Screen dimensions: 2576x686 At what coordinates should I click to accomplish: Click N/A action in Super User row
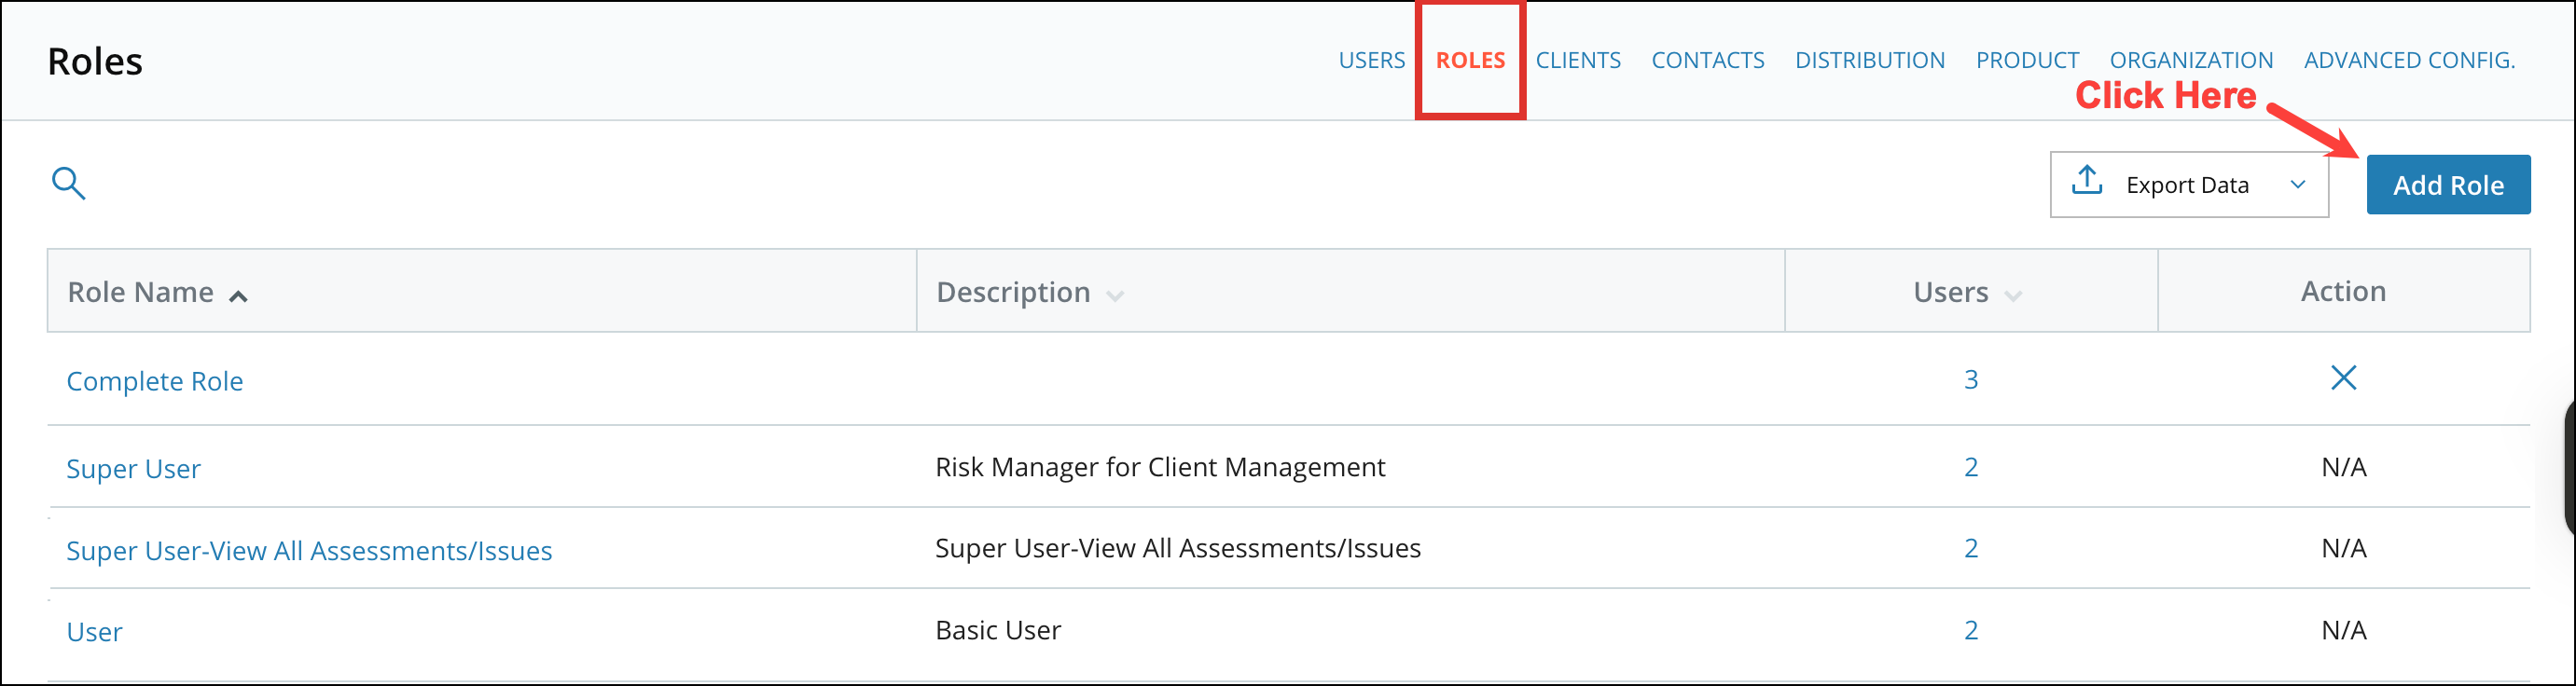coord(2343,467)
